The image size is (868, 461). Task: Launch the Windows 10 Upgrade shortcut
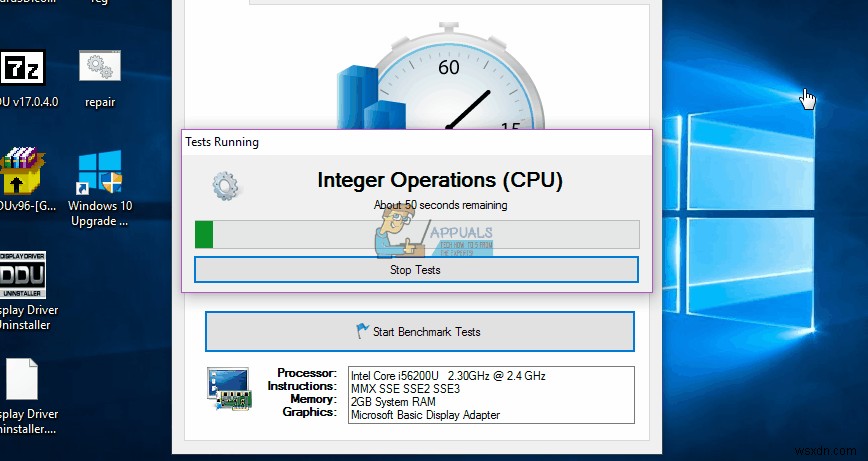point(100,171)
